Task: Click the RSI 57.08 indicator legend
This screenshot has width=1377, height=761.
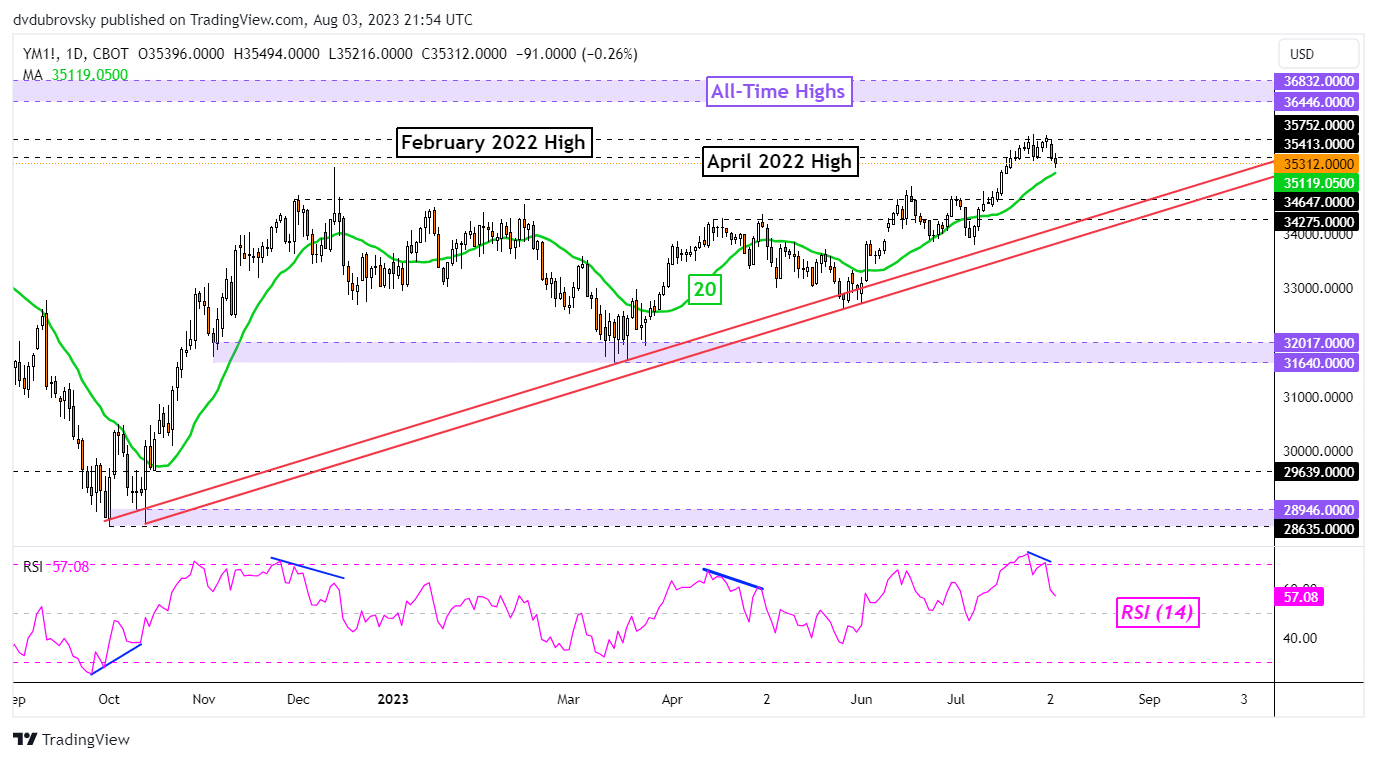Action: click(x=56, y=567)
